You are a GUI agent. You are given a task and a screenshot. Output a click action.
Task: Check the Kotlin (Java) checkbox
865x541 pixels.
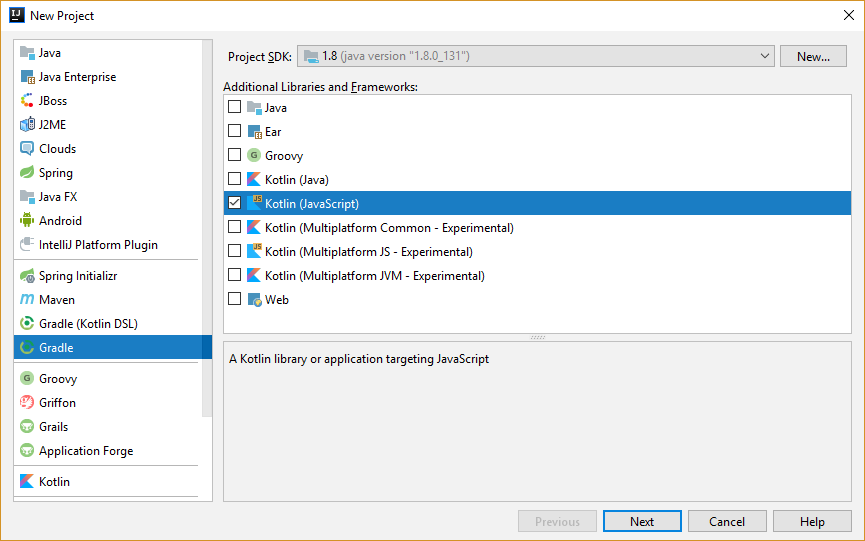[x=234, y=179]
